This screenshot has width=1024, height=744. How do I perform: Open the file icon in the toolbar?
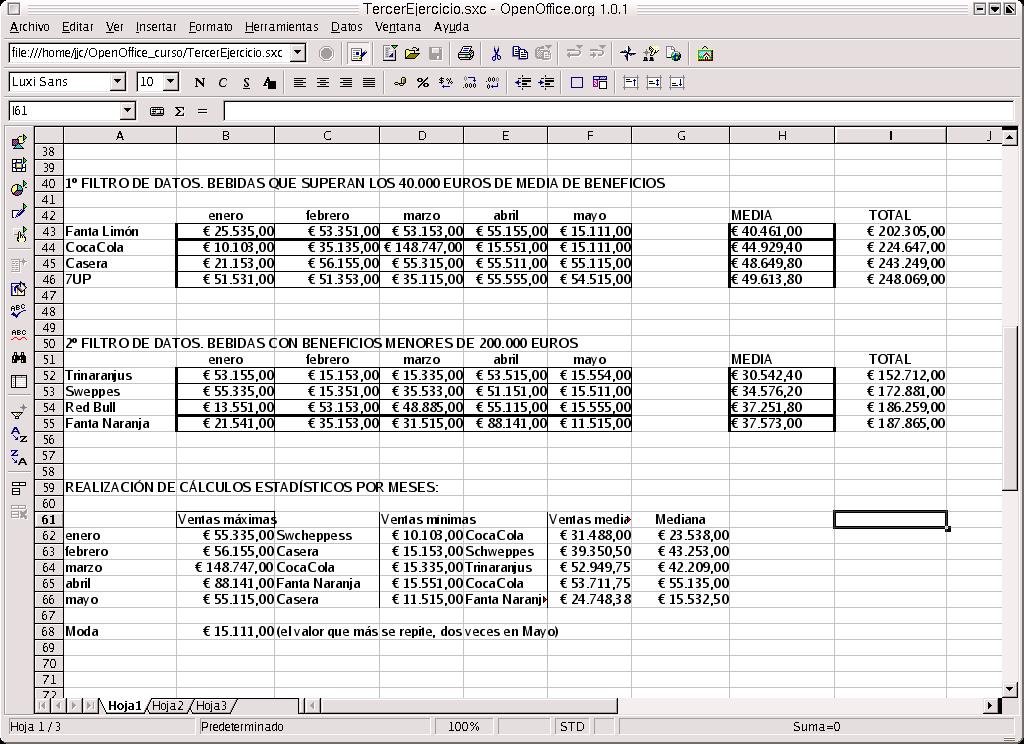click(411, 53)
